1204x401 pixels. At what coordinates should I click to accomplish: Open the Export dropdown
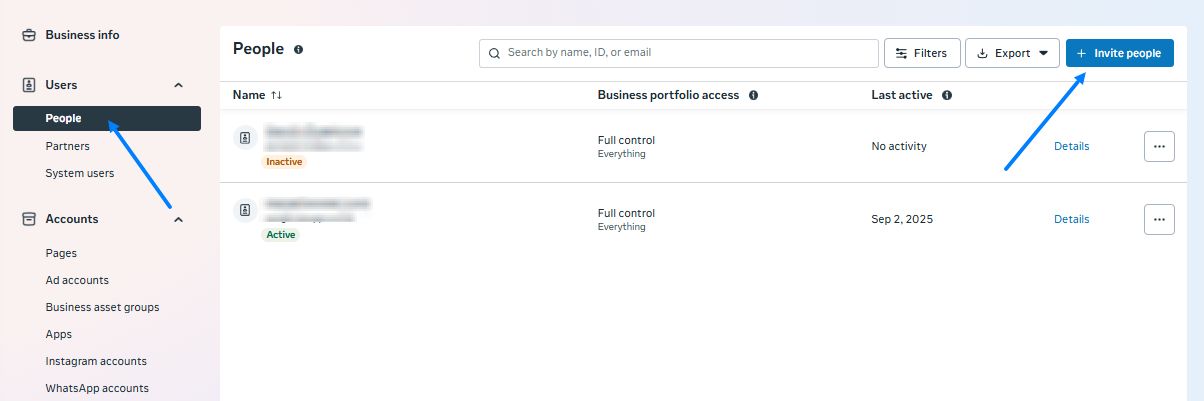click(1012, 53)
